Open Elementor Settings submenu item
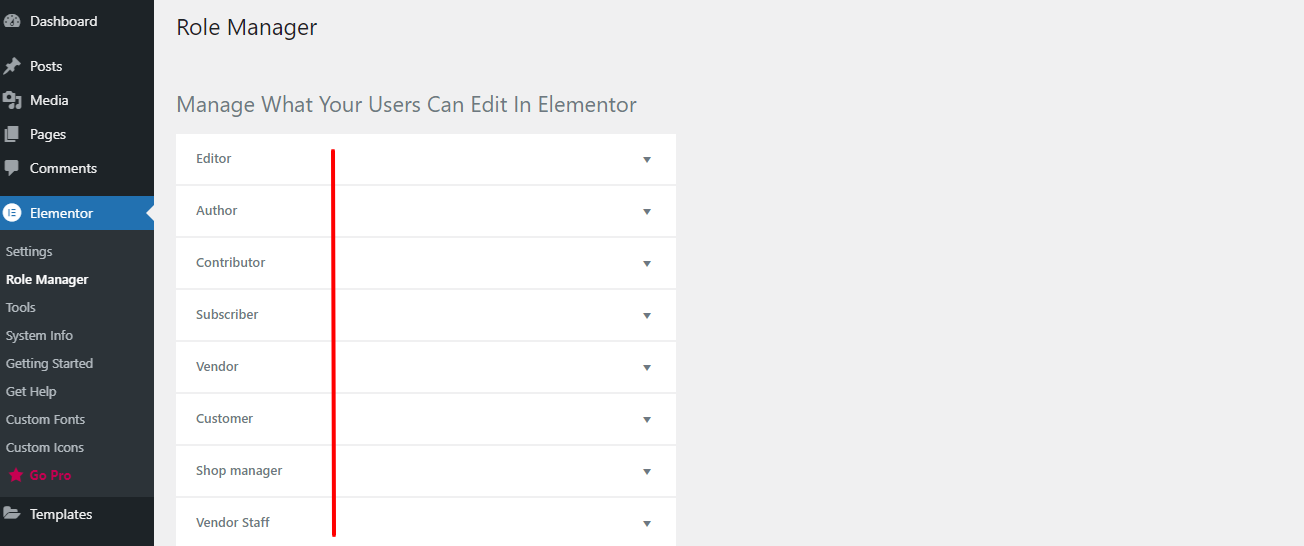The width and height of the screenshot is (1304, 546). pos(29,252)
